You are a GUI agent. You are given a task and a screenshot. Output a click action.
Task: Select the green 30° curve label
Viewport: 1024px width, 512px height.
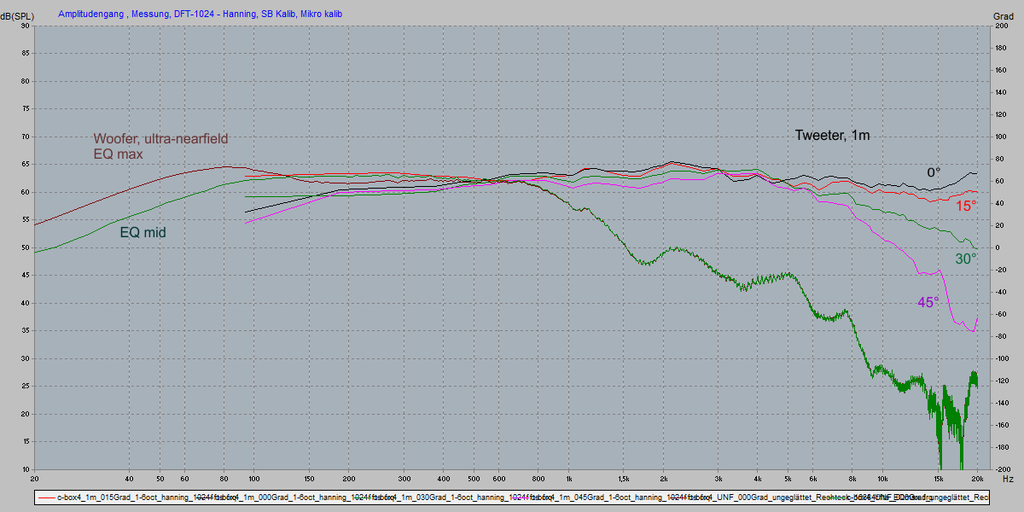(x=965, y=258)
